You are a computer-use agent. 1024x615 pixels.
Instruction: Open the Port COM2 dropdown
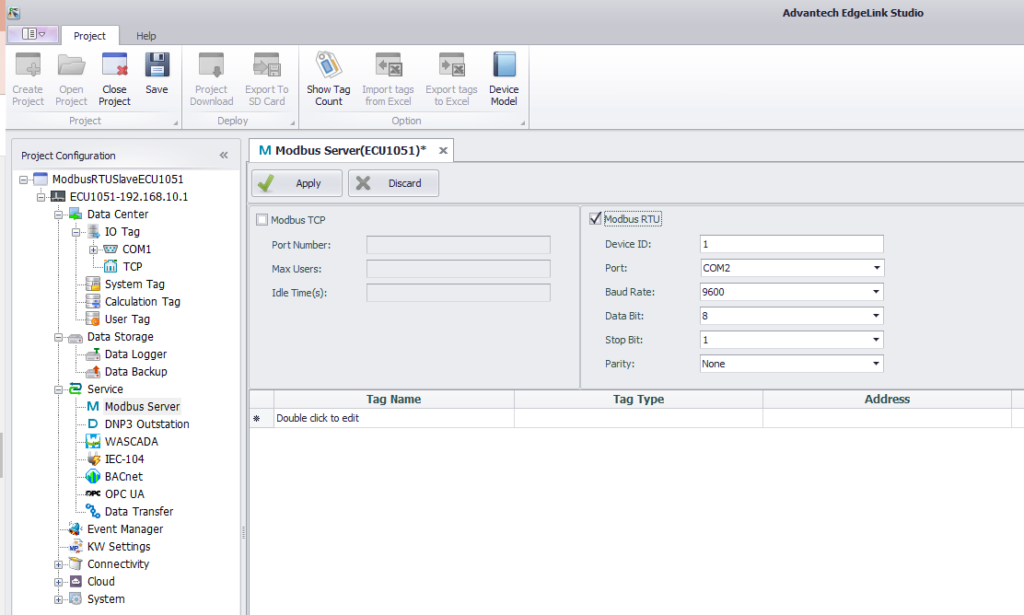click(876, 268)
